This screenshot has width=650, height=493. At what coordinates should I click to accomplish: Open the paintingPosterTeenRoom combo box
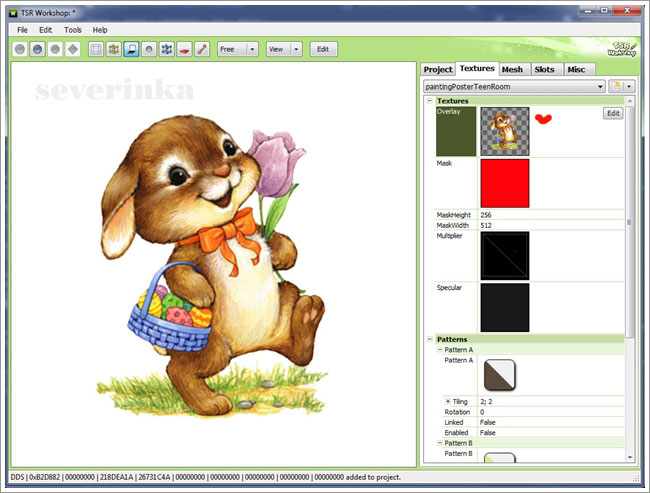(514, 87)
